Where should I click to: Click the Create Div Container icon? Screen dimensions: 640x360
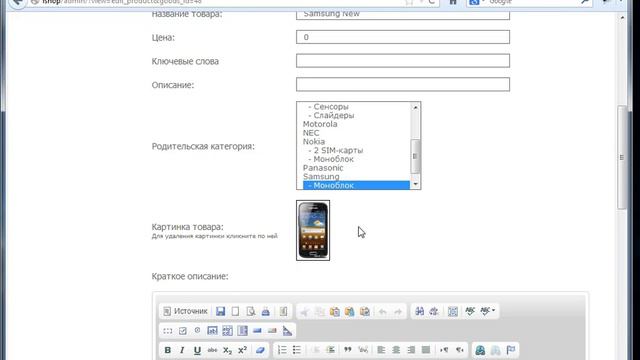click(363, 350)
